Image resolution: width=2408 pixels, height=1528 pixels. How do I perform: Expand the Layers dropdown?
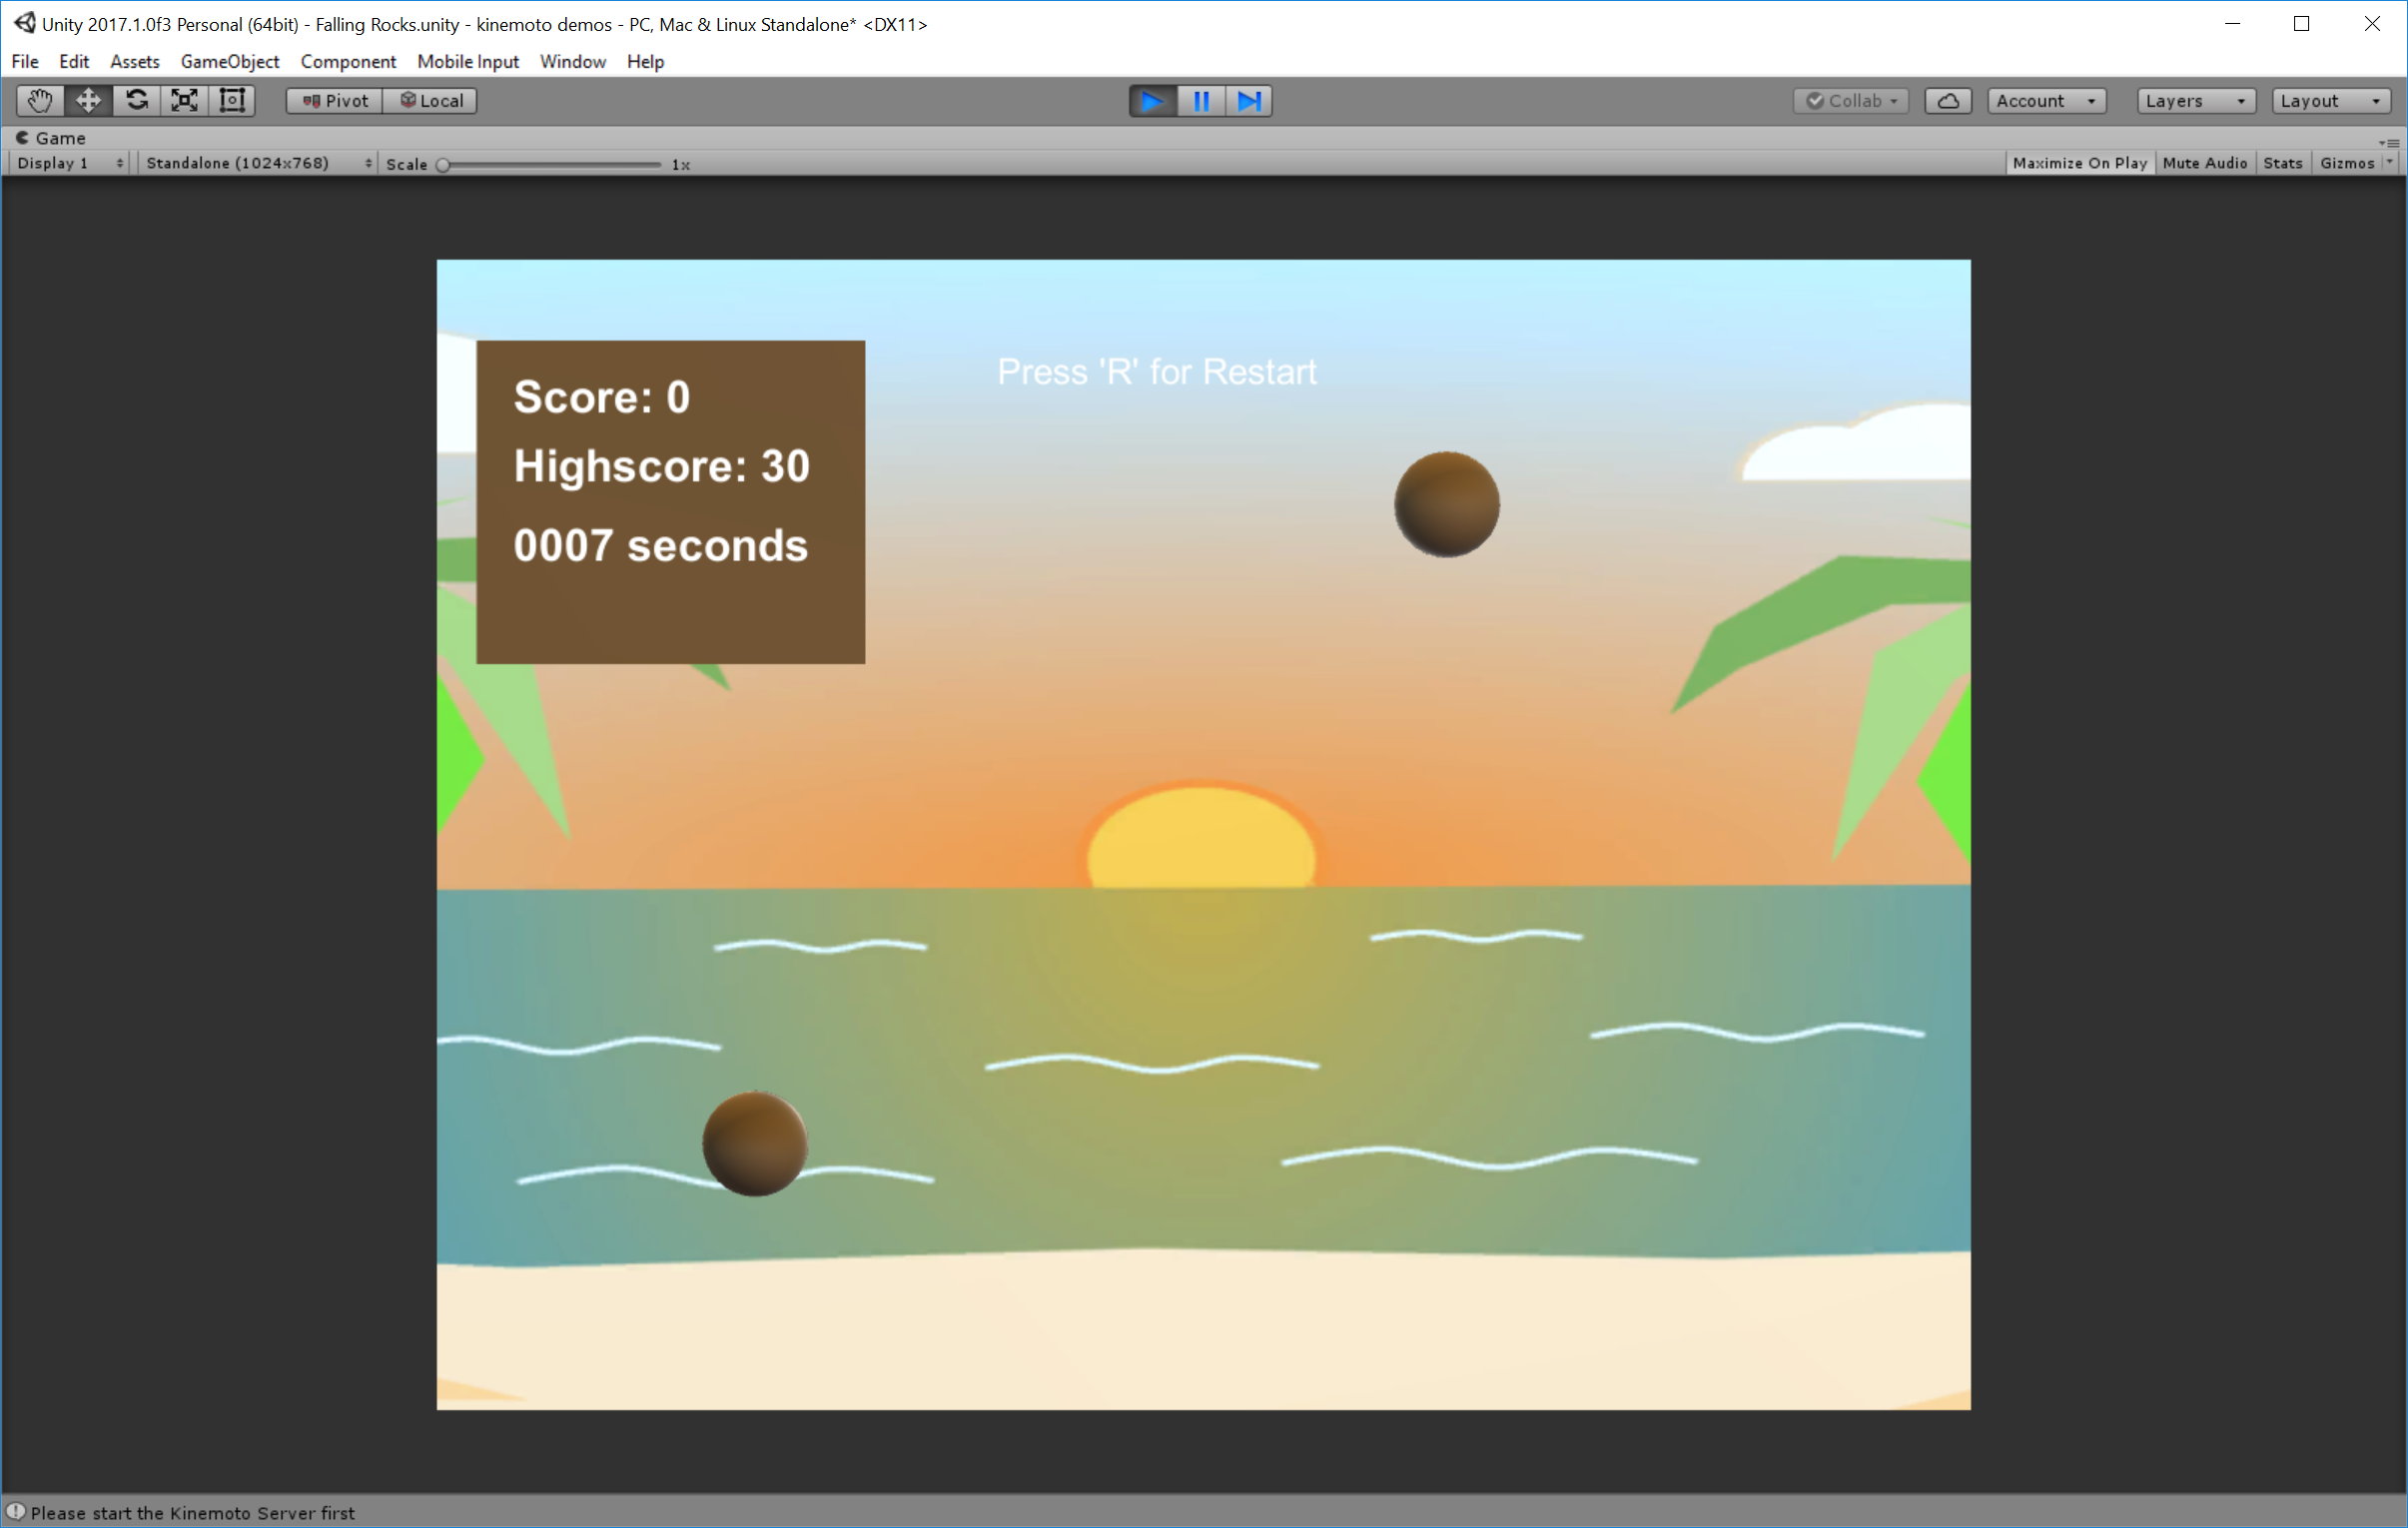pyautogui.click(x=2195, y=101)
